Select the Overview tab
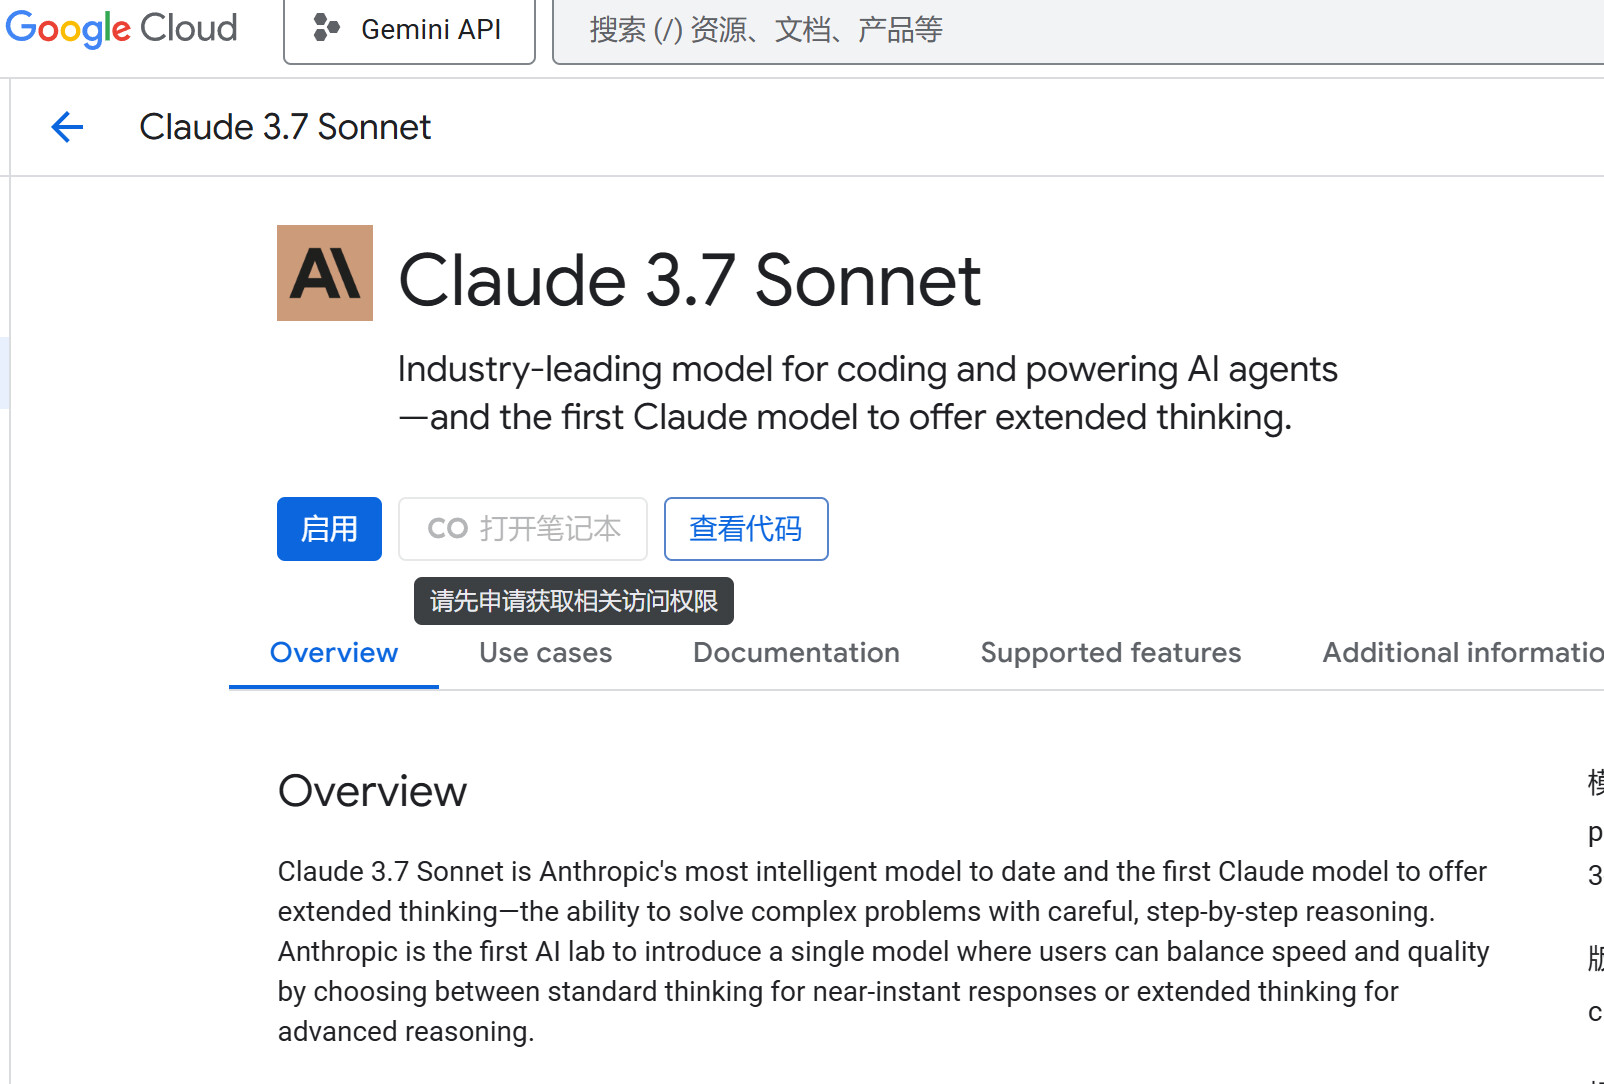This screenshot has width=1604, height=1084. (334, 653)
